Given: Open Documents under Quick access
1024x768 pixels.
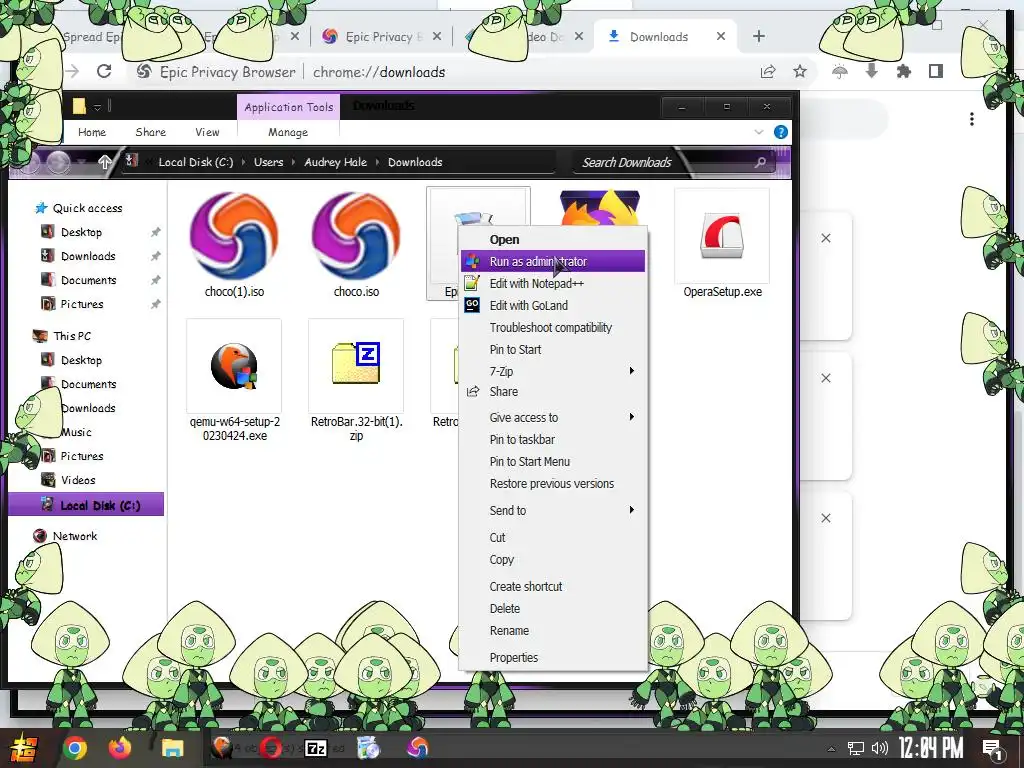Looking at the screenshot, I should coord(89,280).
